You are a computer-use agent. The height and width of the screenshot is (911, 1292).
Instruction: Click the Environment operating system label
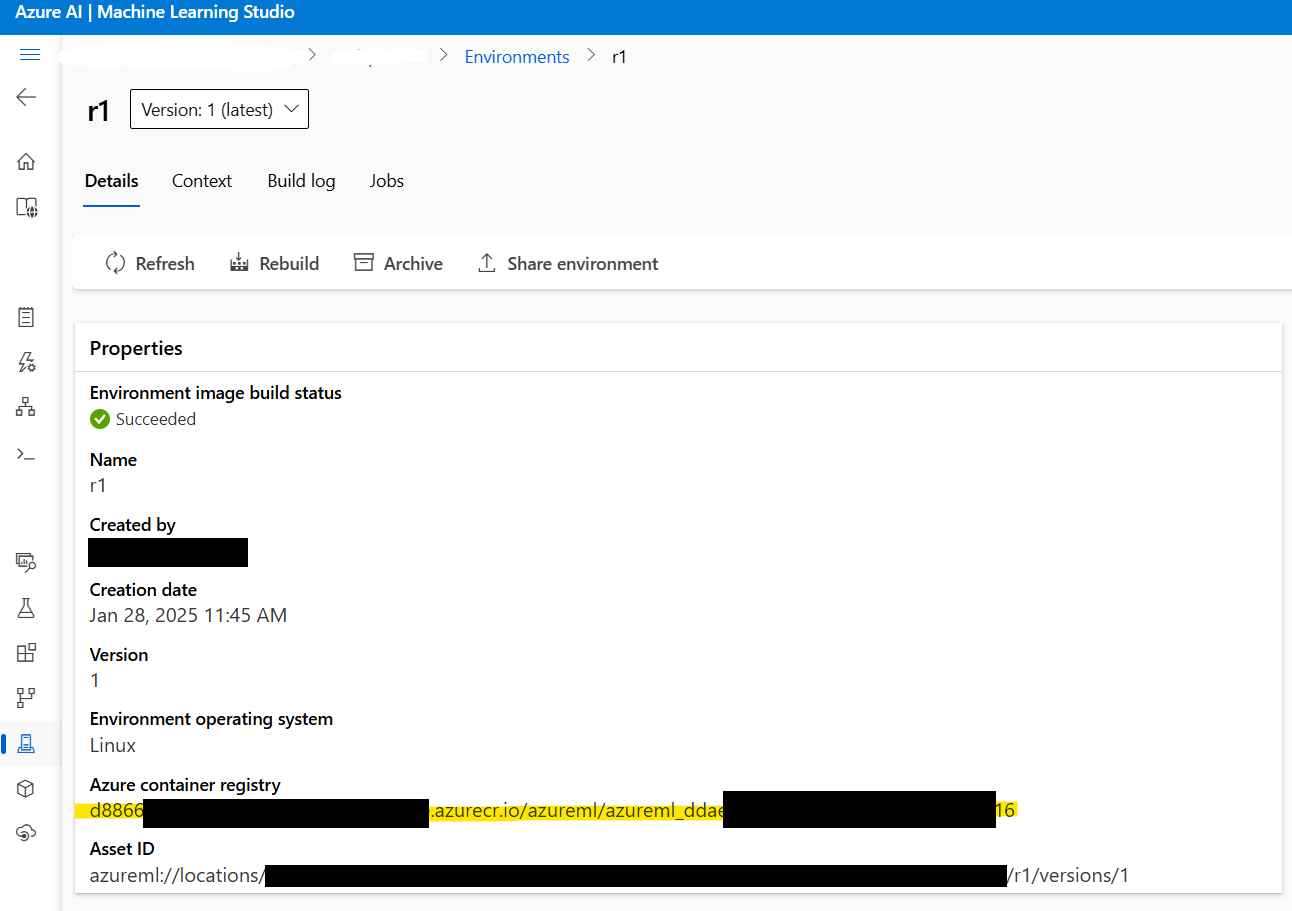point(211,719)
